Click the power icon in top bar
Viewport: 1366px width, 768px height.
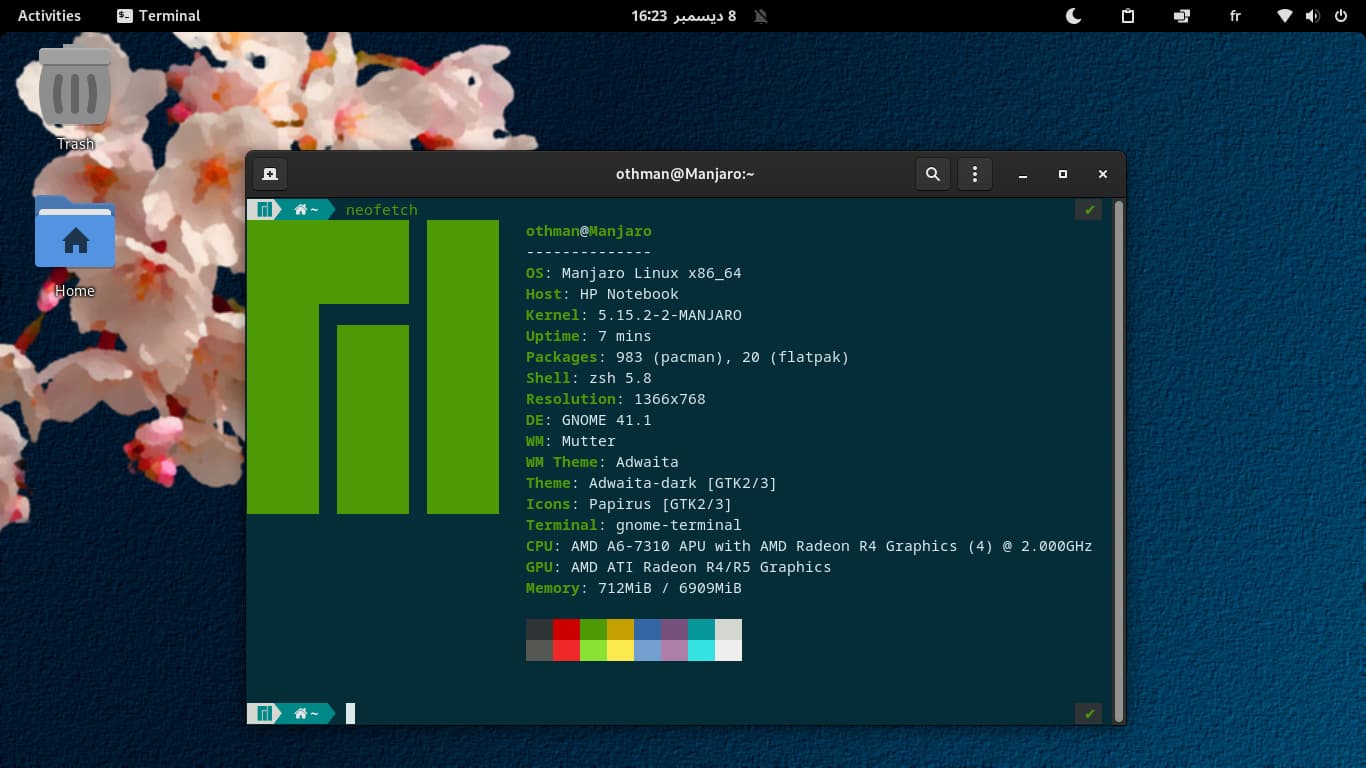(x=1339, y=16)
